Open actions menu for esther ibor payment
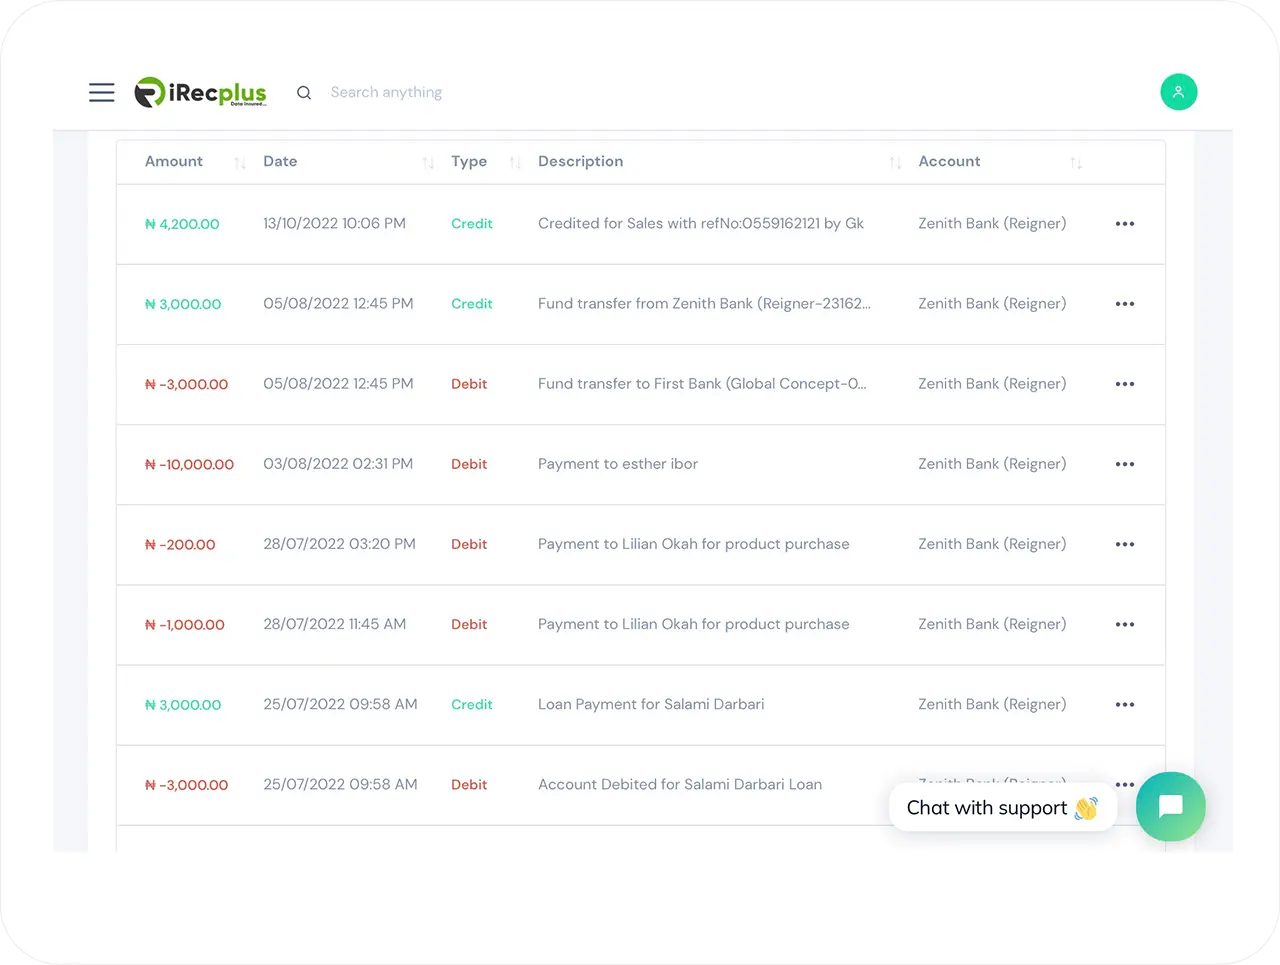This screenshot has height=965, width=1280. pos(1124,464)
